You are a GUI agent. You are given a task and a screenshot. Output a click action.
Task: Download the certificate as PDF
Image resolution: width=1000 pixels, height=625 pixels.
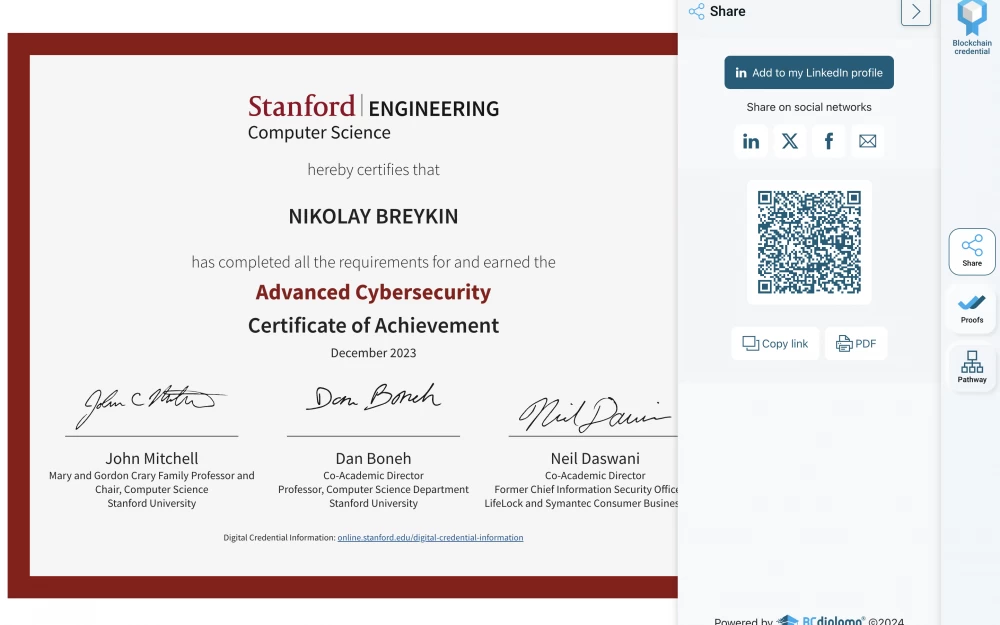click(856, 344)
